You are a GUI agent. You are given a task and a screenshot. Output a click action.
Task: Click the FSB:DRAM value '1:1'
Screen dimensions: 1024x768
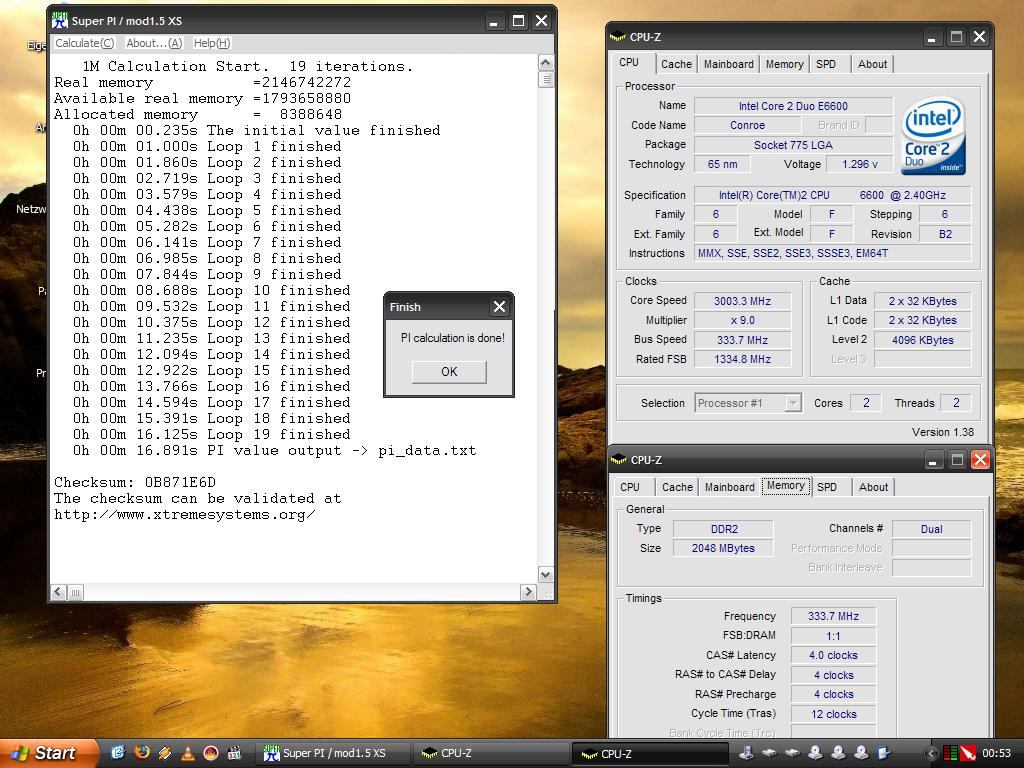tap(833, 636)
